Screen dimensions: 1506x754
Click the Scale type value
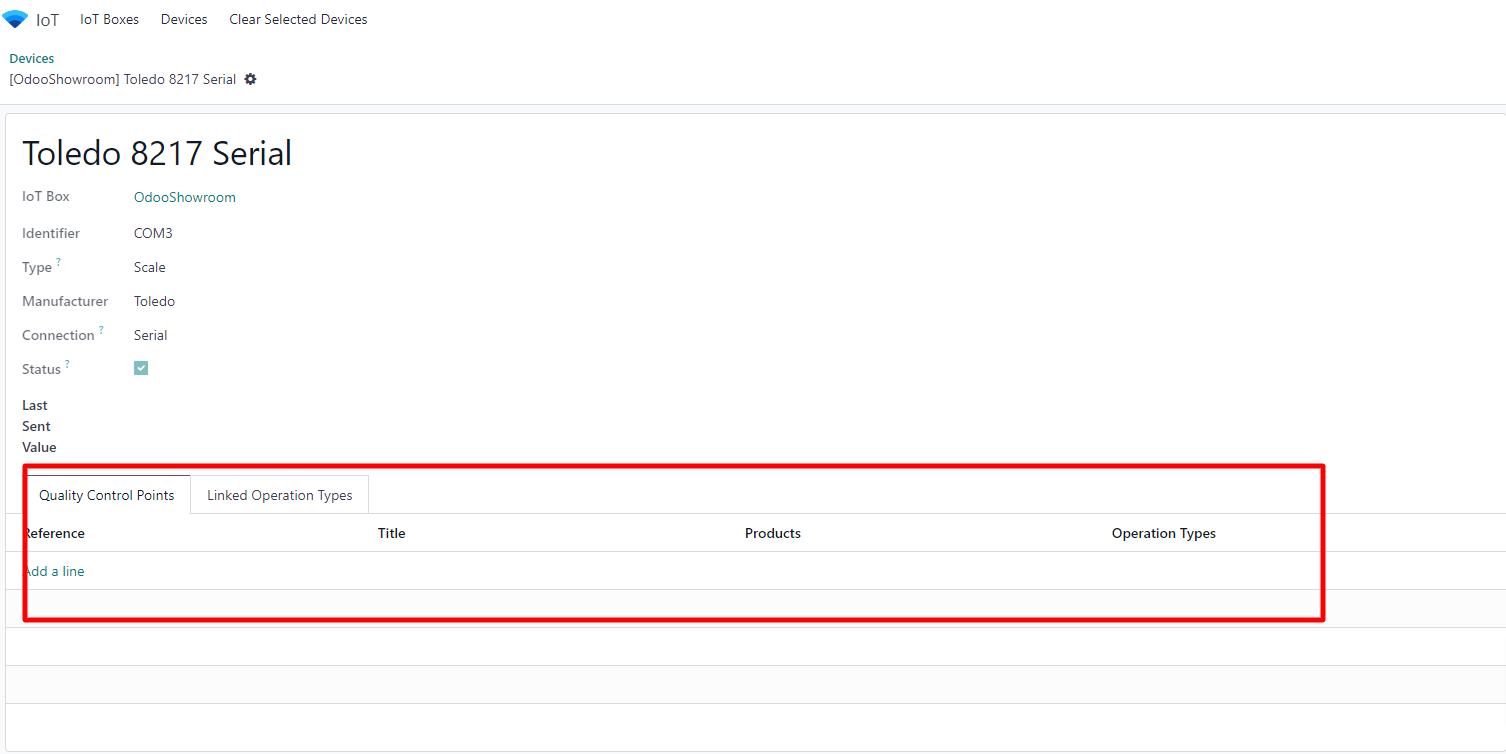150,267
